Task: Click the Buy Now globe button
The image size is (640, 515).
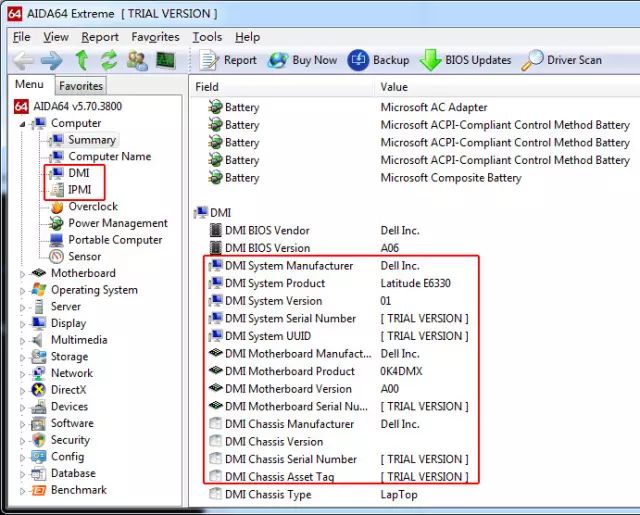Action: click(x=302, y=60)
